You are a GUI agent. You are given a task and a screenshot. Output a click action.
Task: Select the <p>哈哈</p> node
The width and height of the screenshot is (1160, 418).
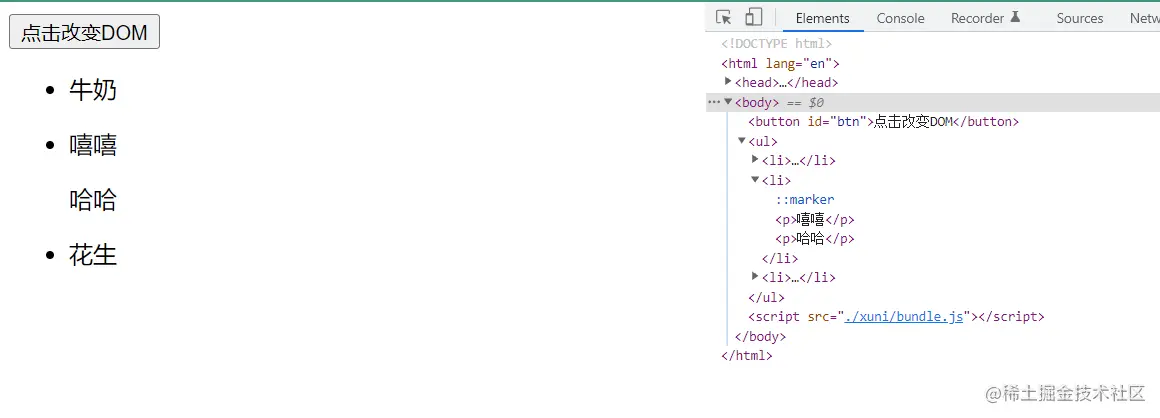pos(815,239)
